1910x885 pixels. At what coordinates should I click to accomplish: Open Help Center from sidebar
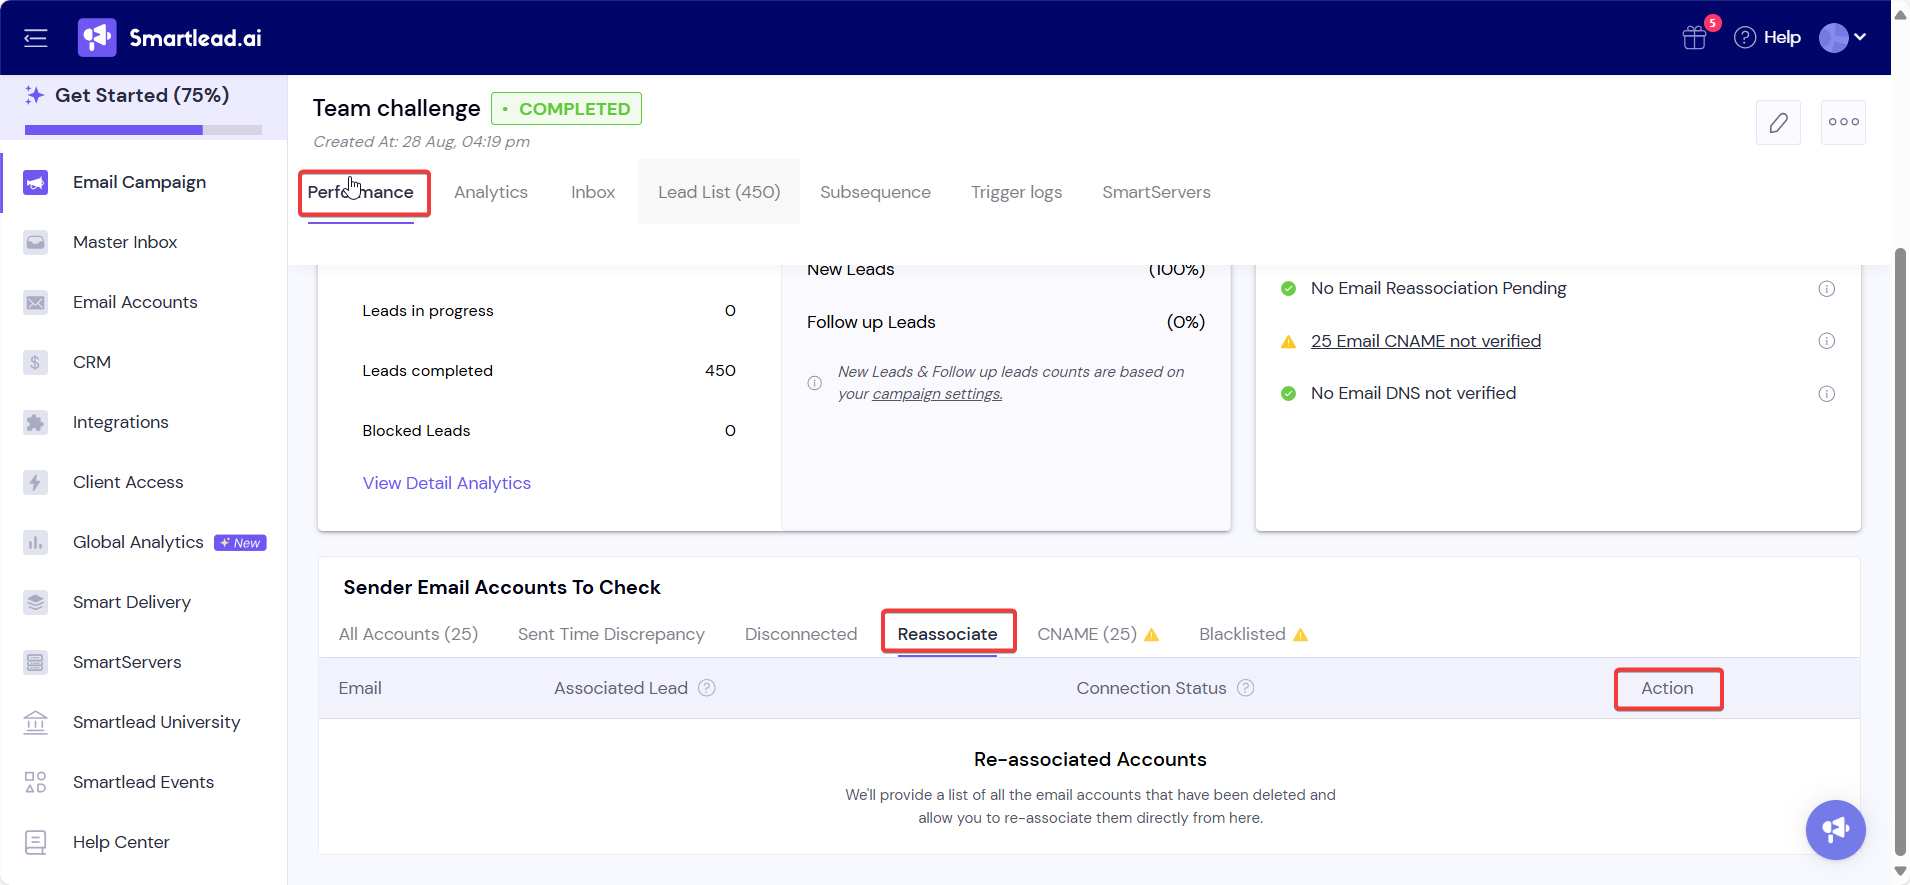[x=121, y=842]
